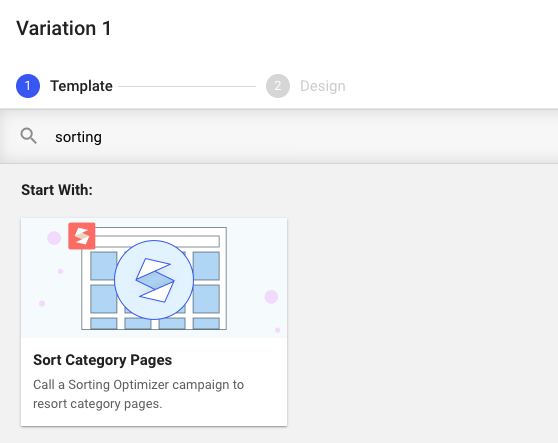
Task: Click the Sorting Optimizer campaign description text
Action: pos(138,394)
